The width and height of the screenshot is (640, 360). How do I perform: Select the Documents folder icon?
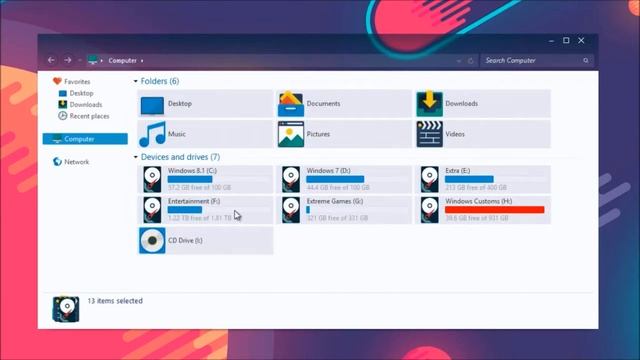coord(291,104)
